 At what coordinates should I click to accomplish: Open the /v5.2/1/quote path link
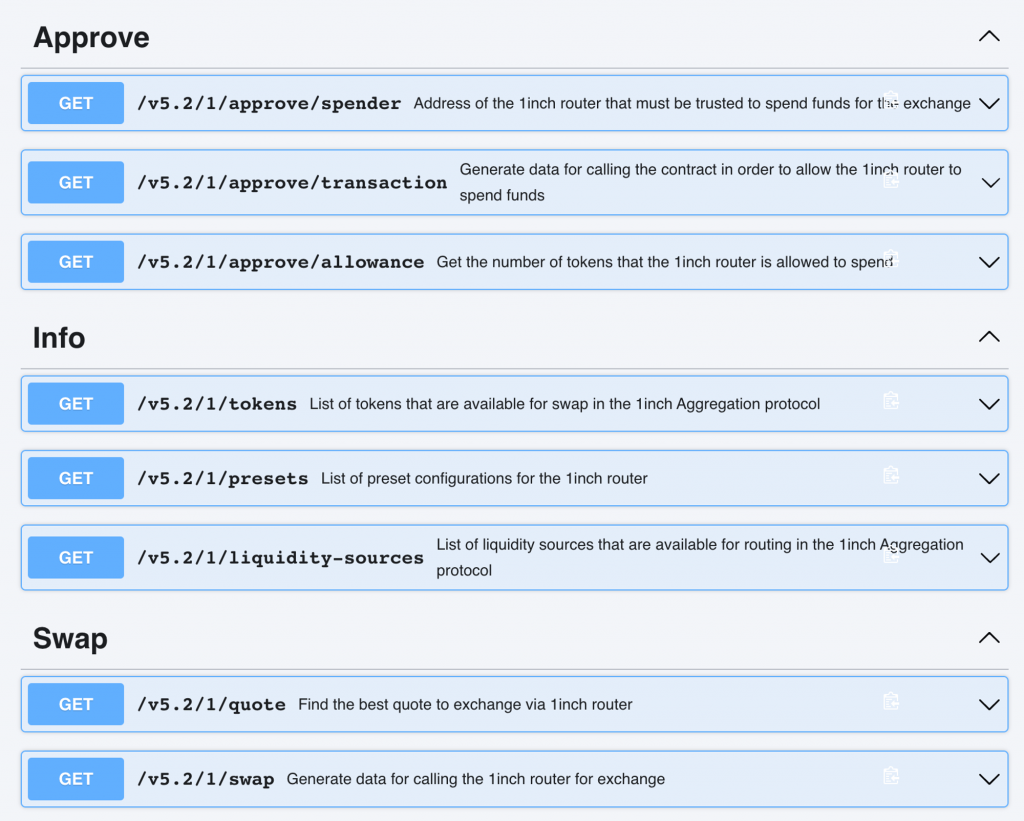point(212,704)
